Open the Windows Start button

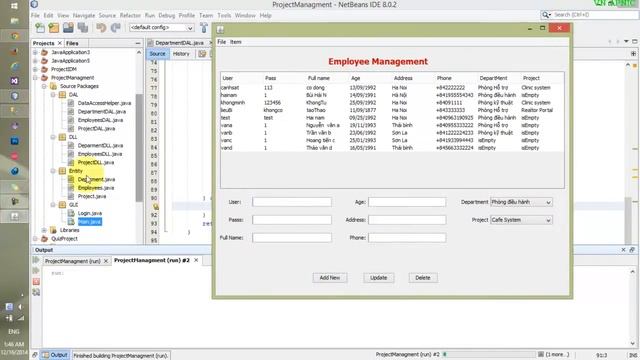(14, 6)
